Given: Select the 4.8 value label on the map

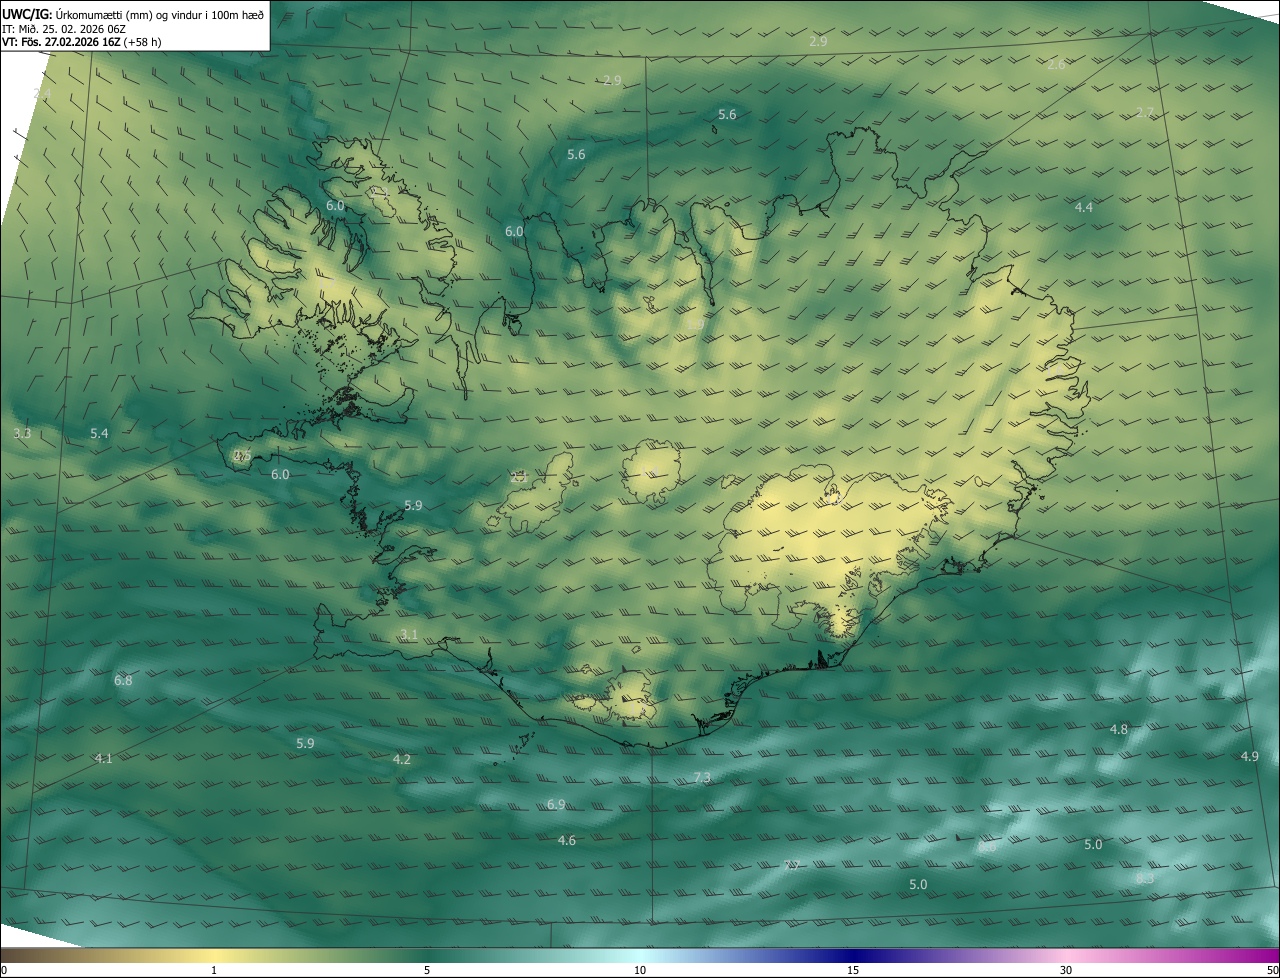Looking at the screenshot, I should click(1119, 729).
